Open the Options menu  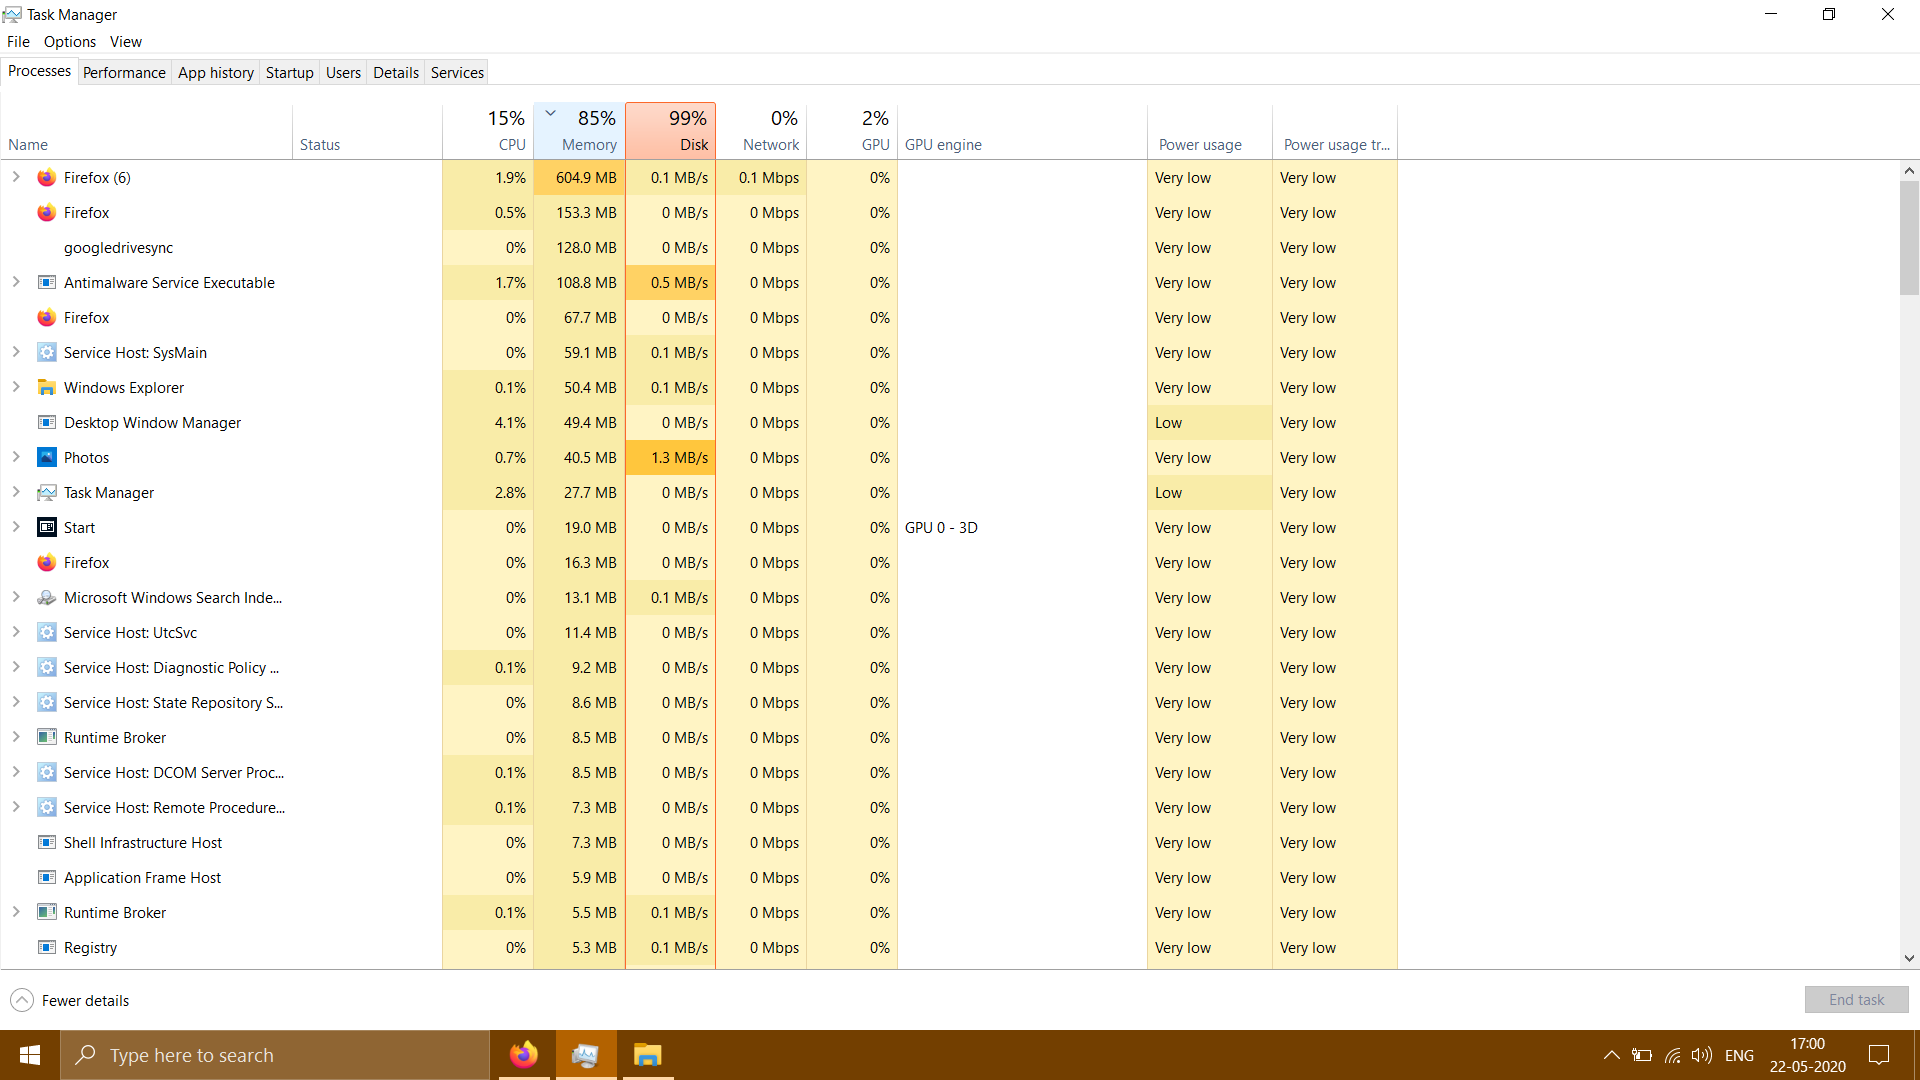[70, 42]
